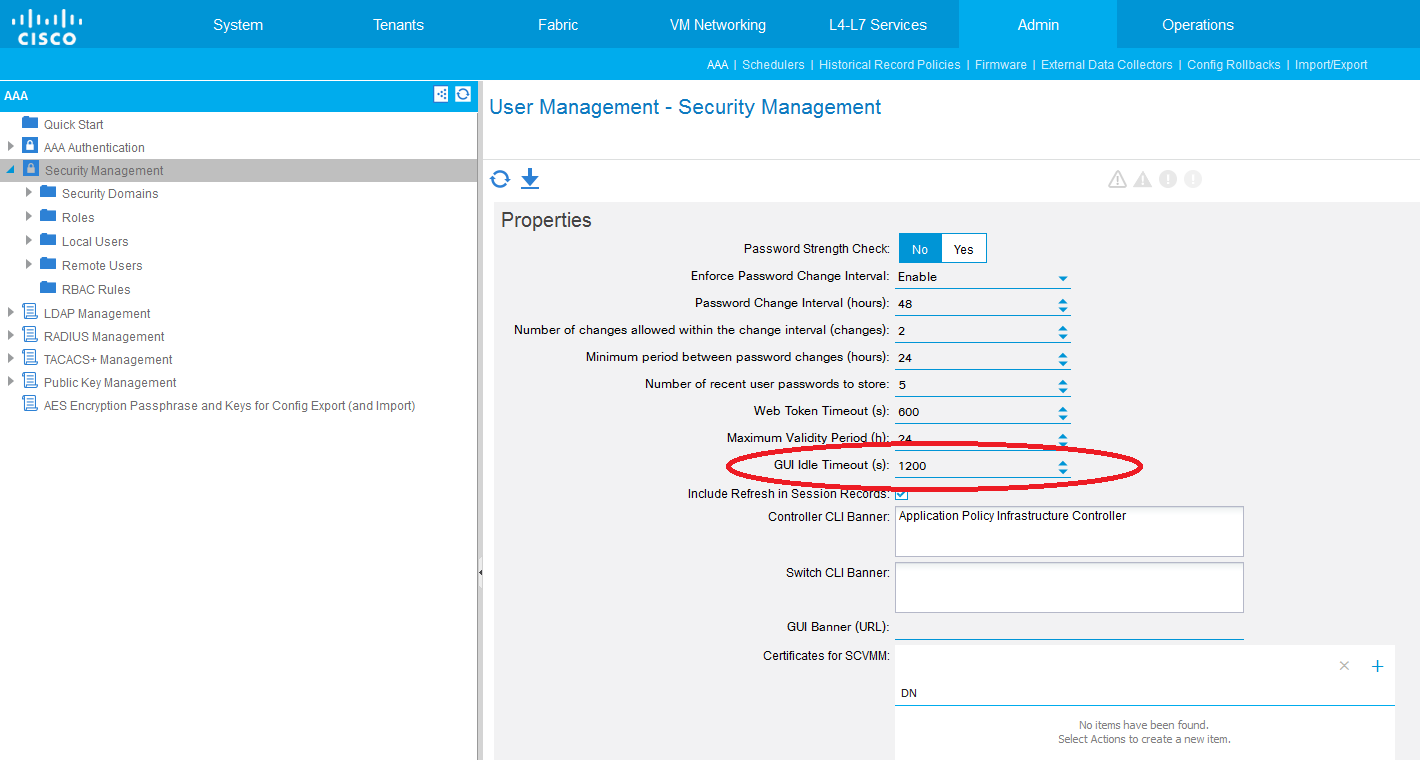This screenshot has height=760, width=1420.
Task: Expand the Local Users tree node
Action: click(29, 240)
